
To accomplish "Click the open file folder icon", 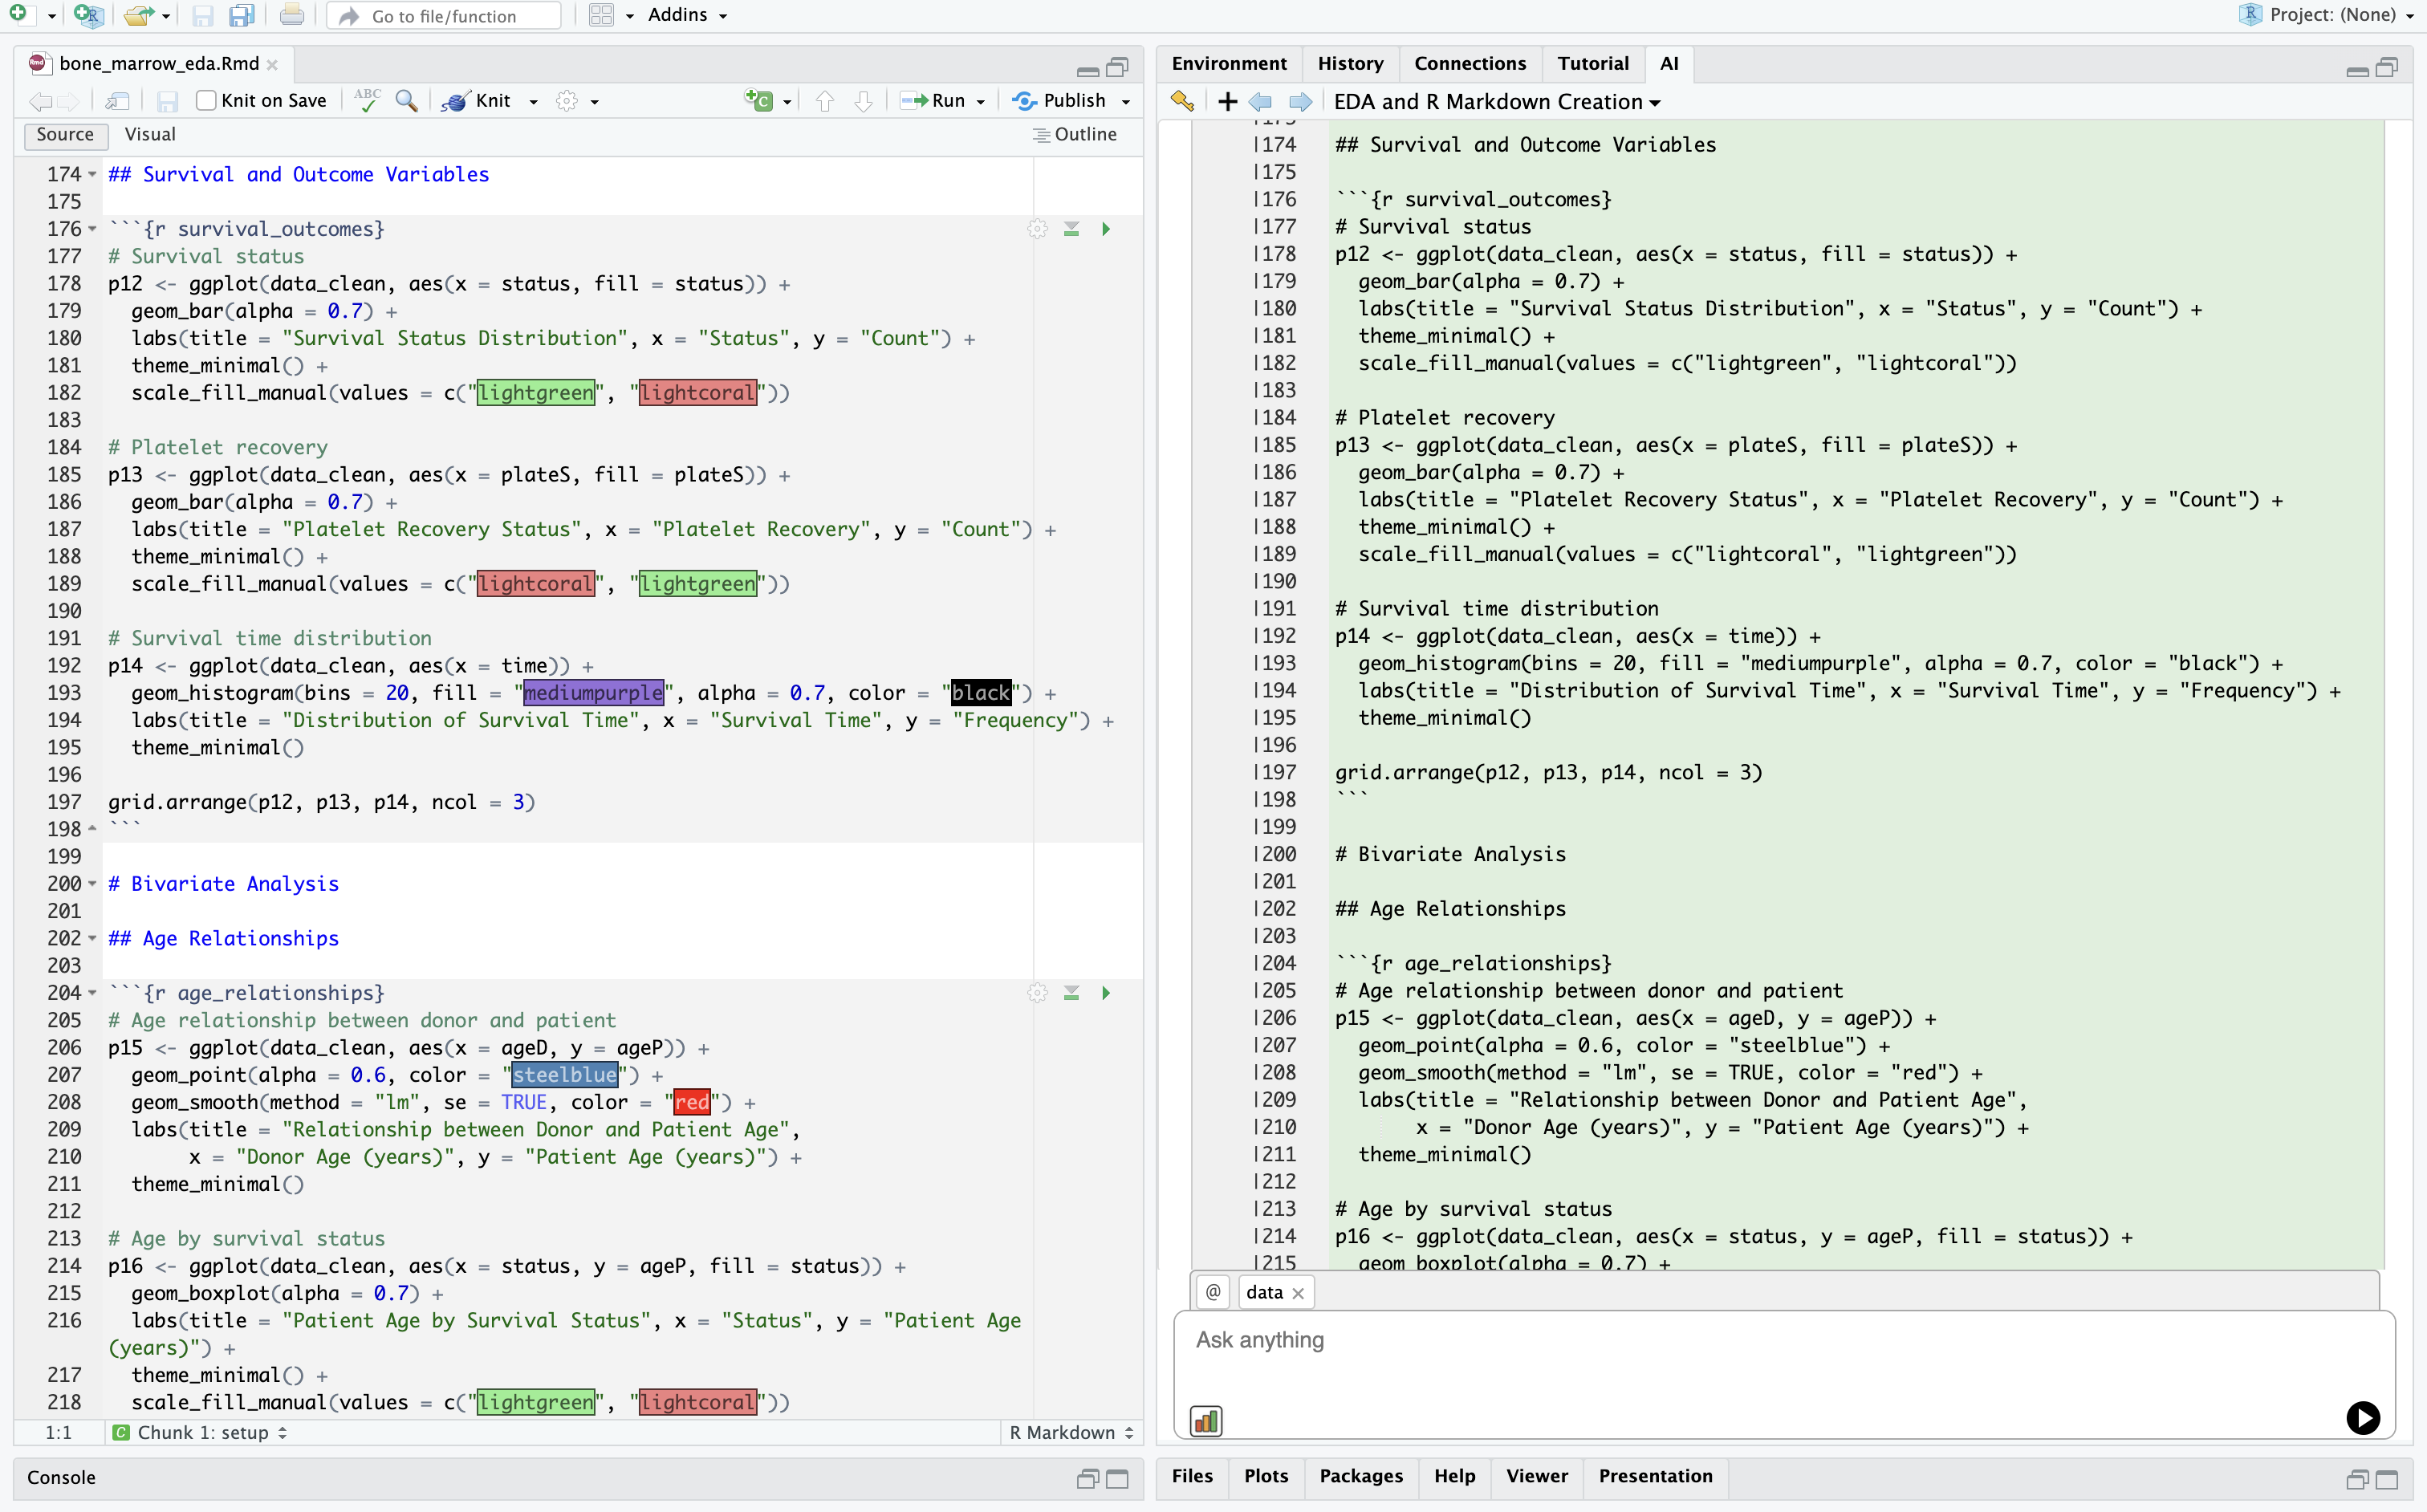I will coord(138,15).
